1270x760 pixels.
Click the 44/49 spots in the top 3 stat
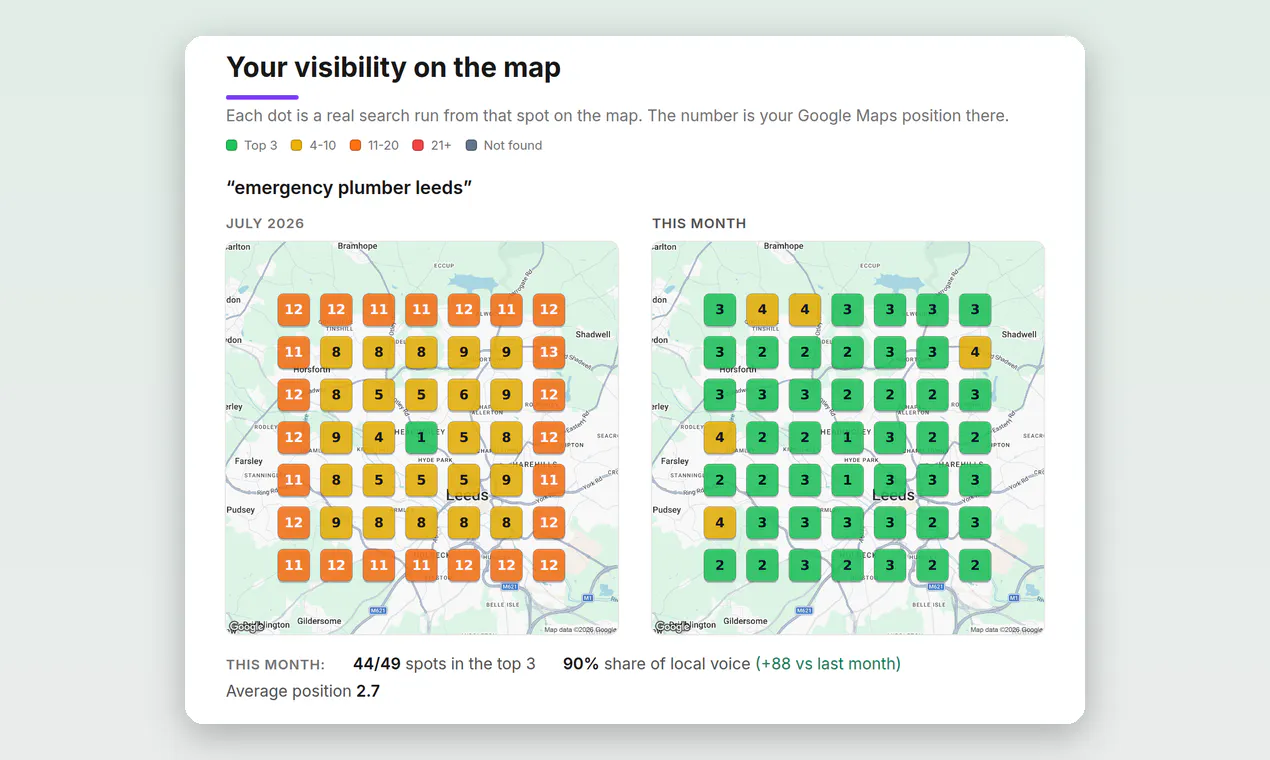coord(444,664)
